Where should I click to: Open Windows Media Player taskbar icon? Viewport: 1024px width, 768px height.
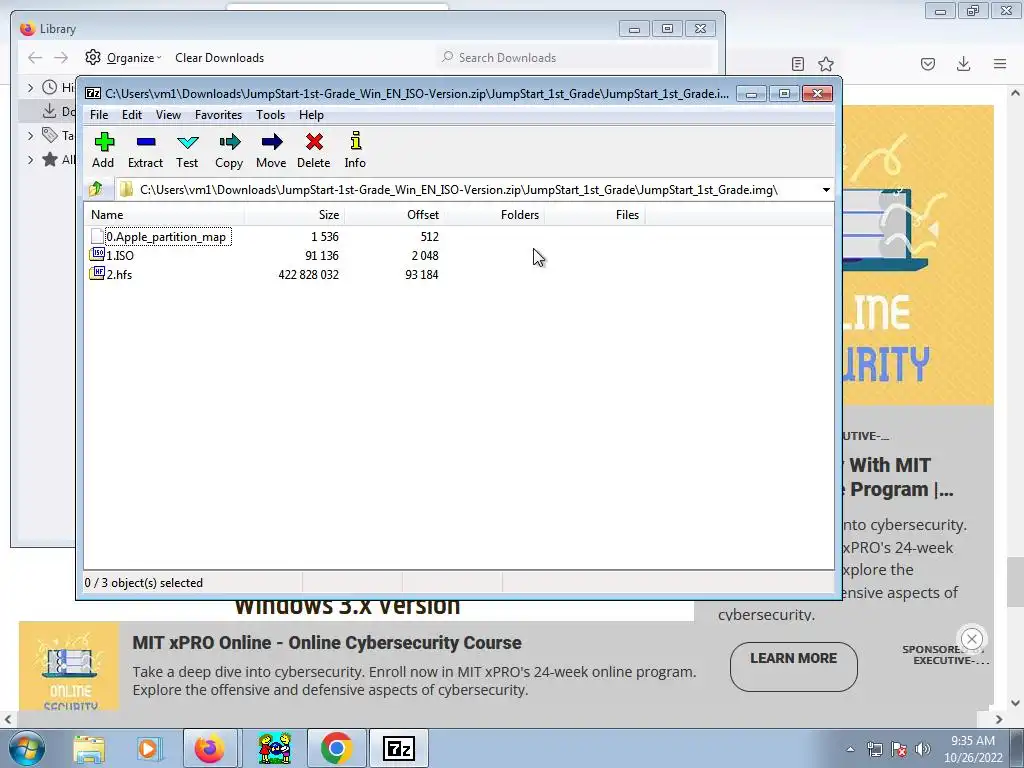coord(150,748)
